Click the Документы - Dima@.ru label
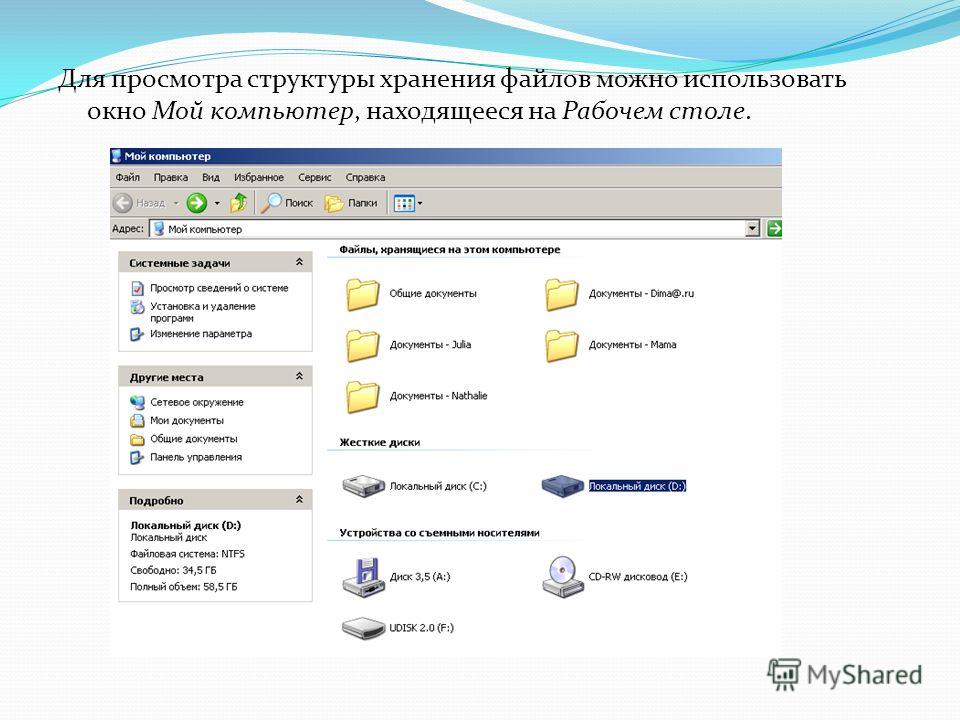This screenshot has width=960, height=720. pos(642,293)
